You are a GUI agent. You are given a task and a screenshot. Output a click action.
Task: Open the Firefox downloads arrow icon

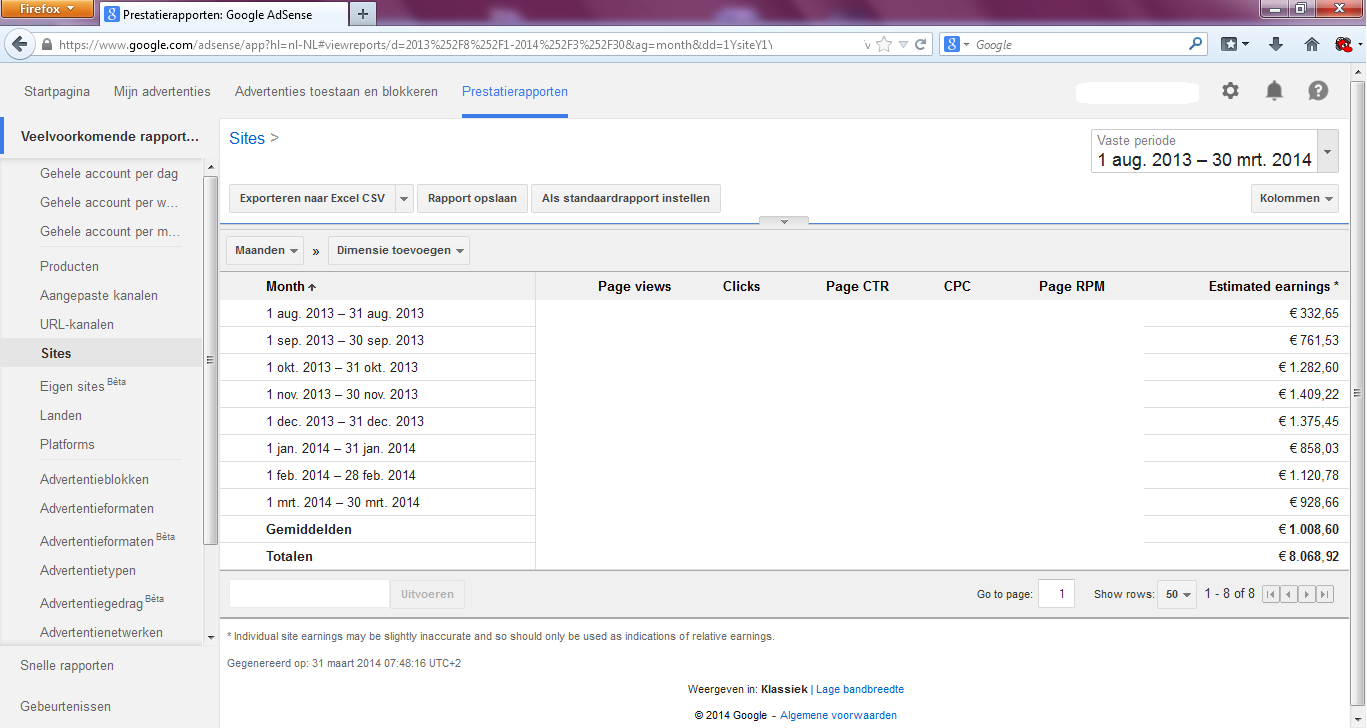click(1276, 44)
